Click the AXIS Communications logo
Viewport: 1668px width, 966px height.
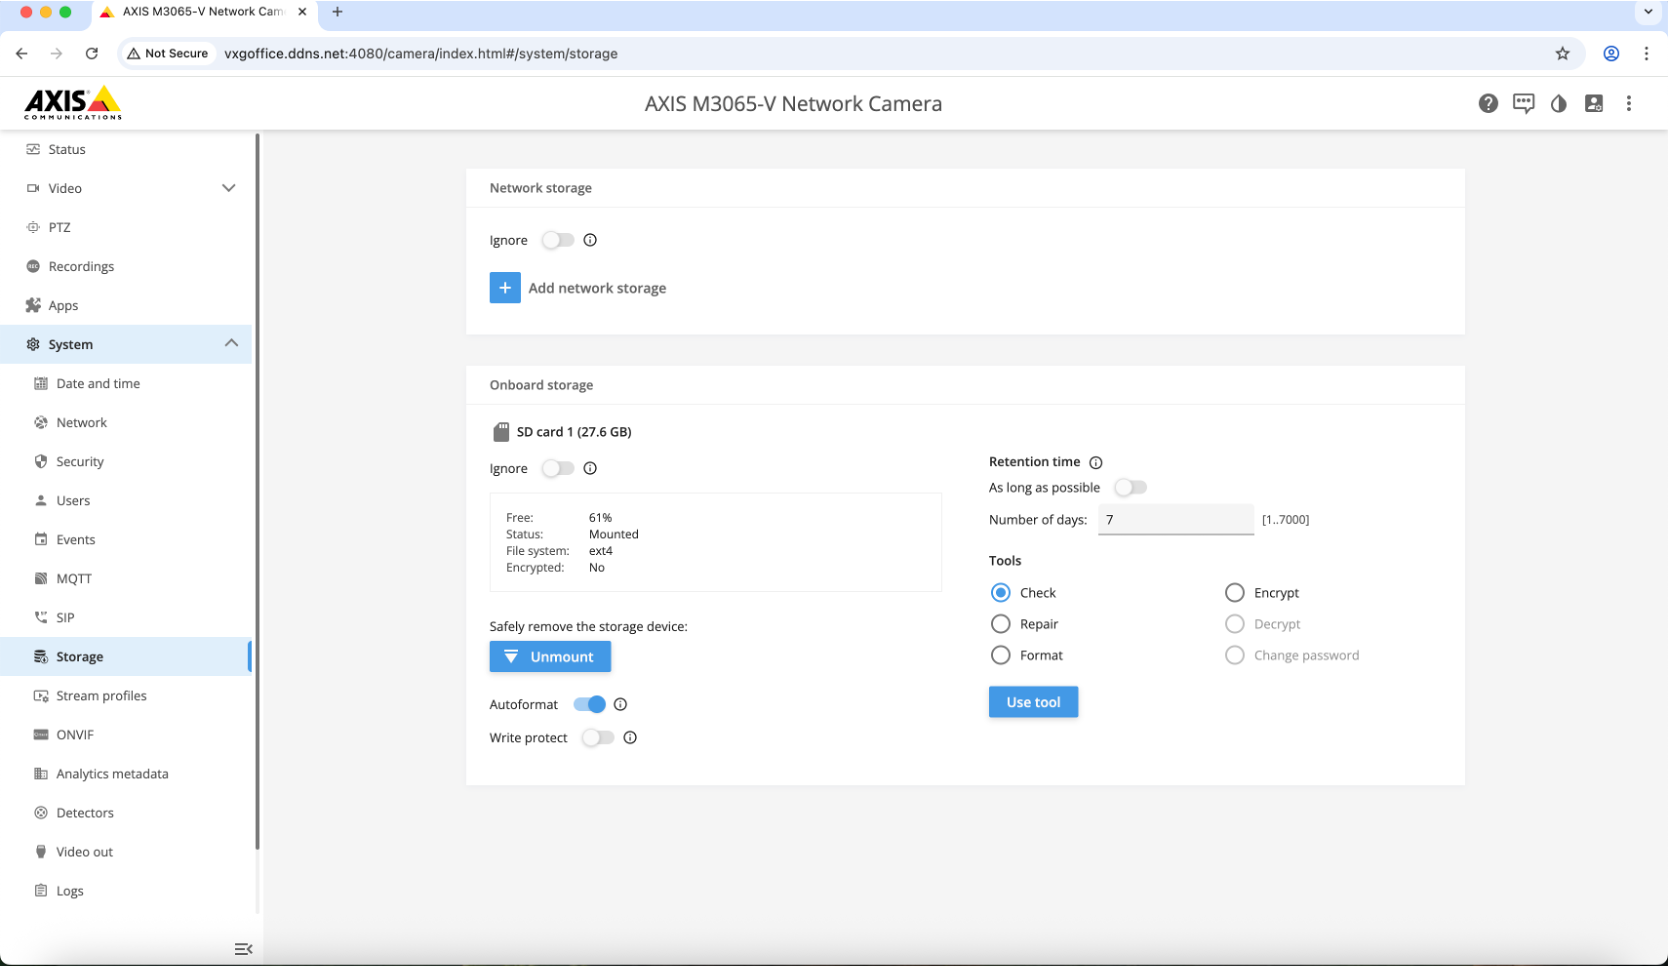(x=73, y=103)
